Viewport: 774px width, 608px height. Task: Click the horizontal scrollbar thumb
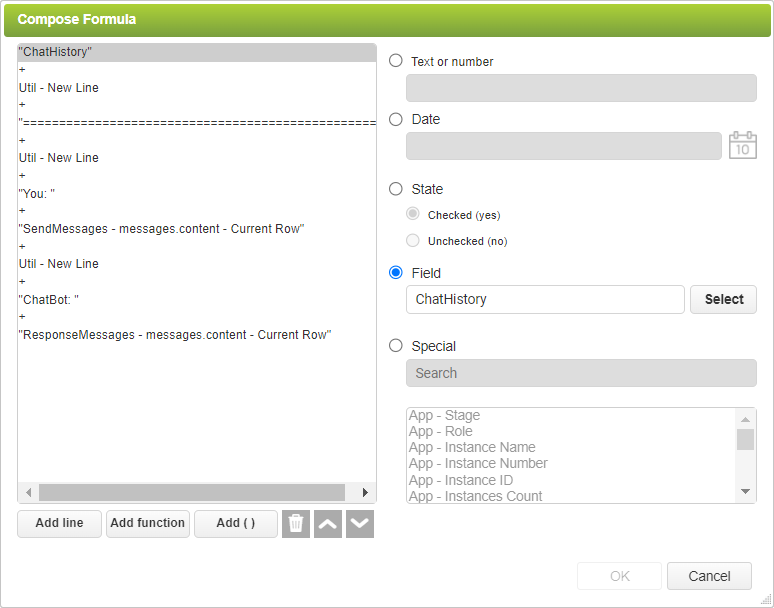pyautogui.click(x=191, y=493)
